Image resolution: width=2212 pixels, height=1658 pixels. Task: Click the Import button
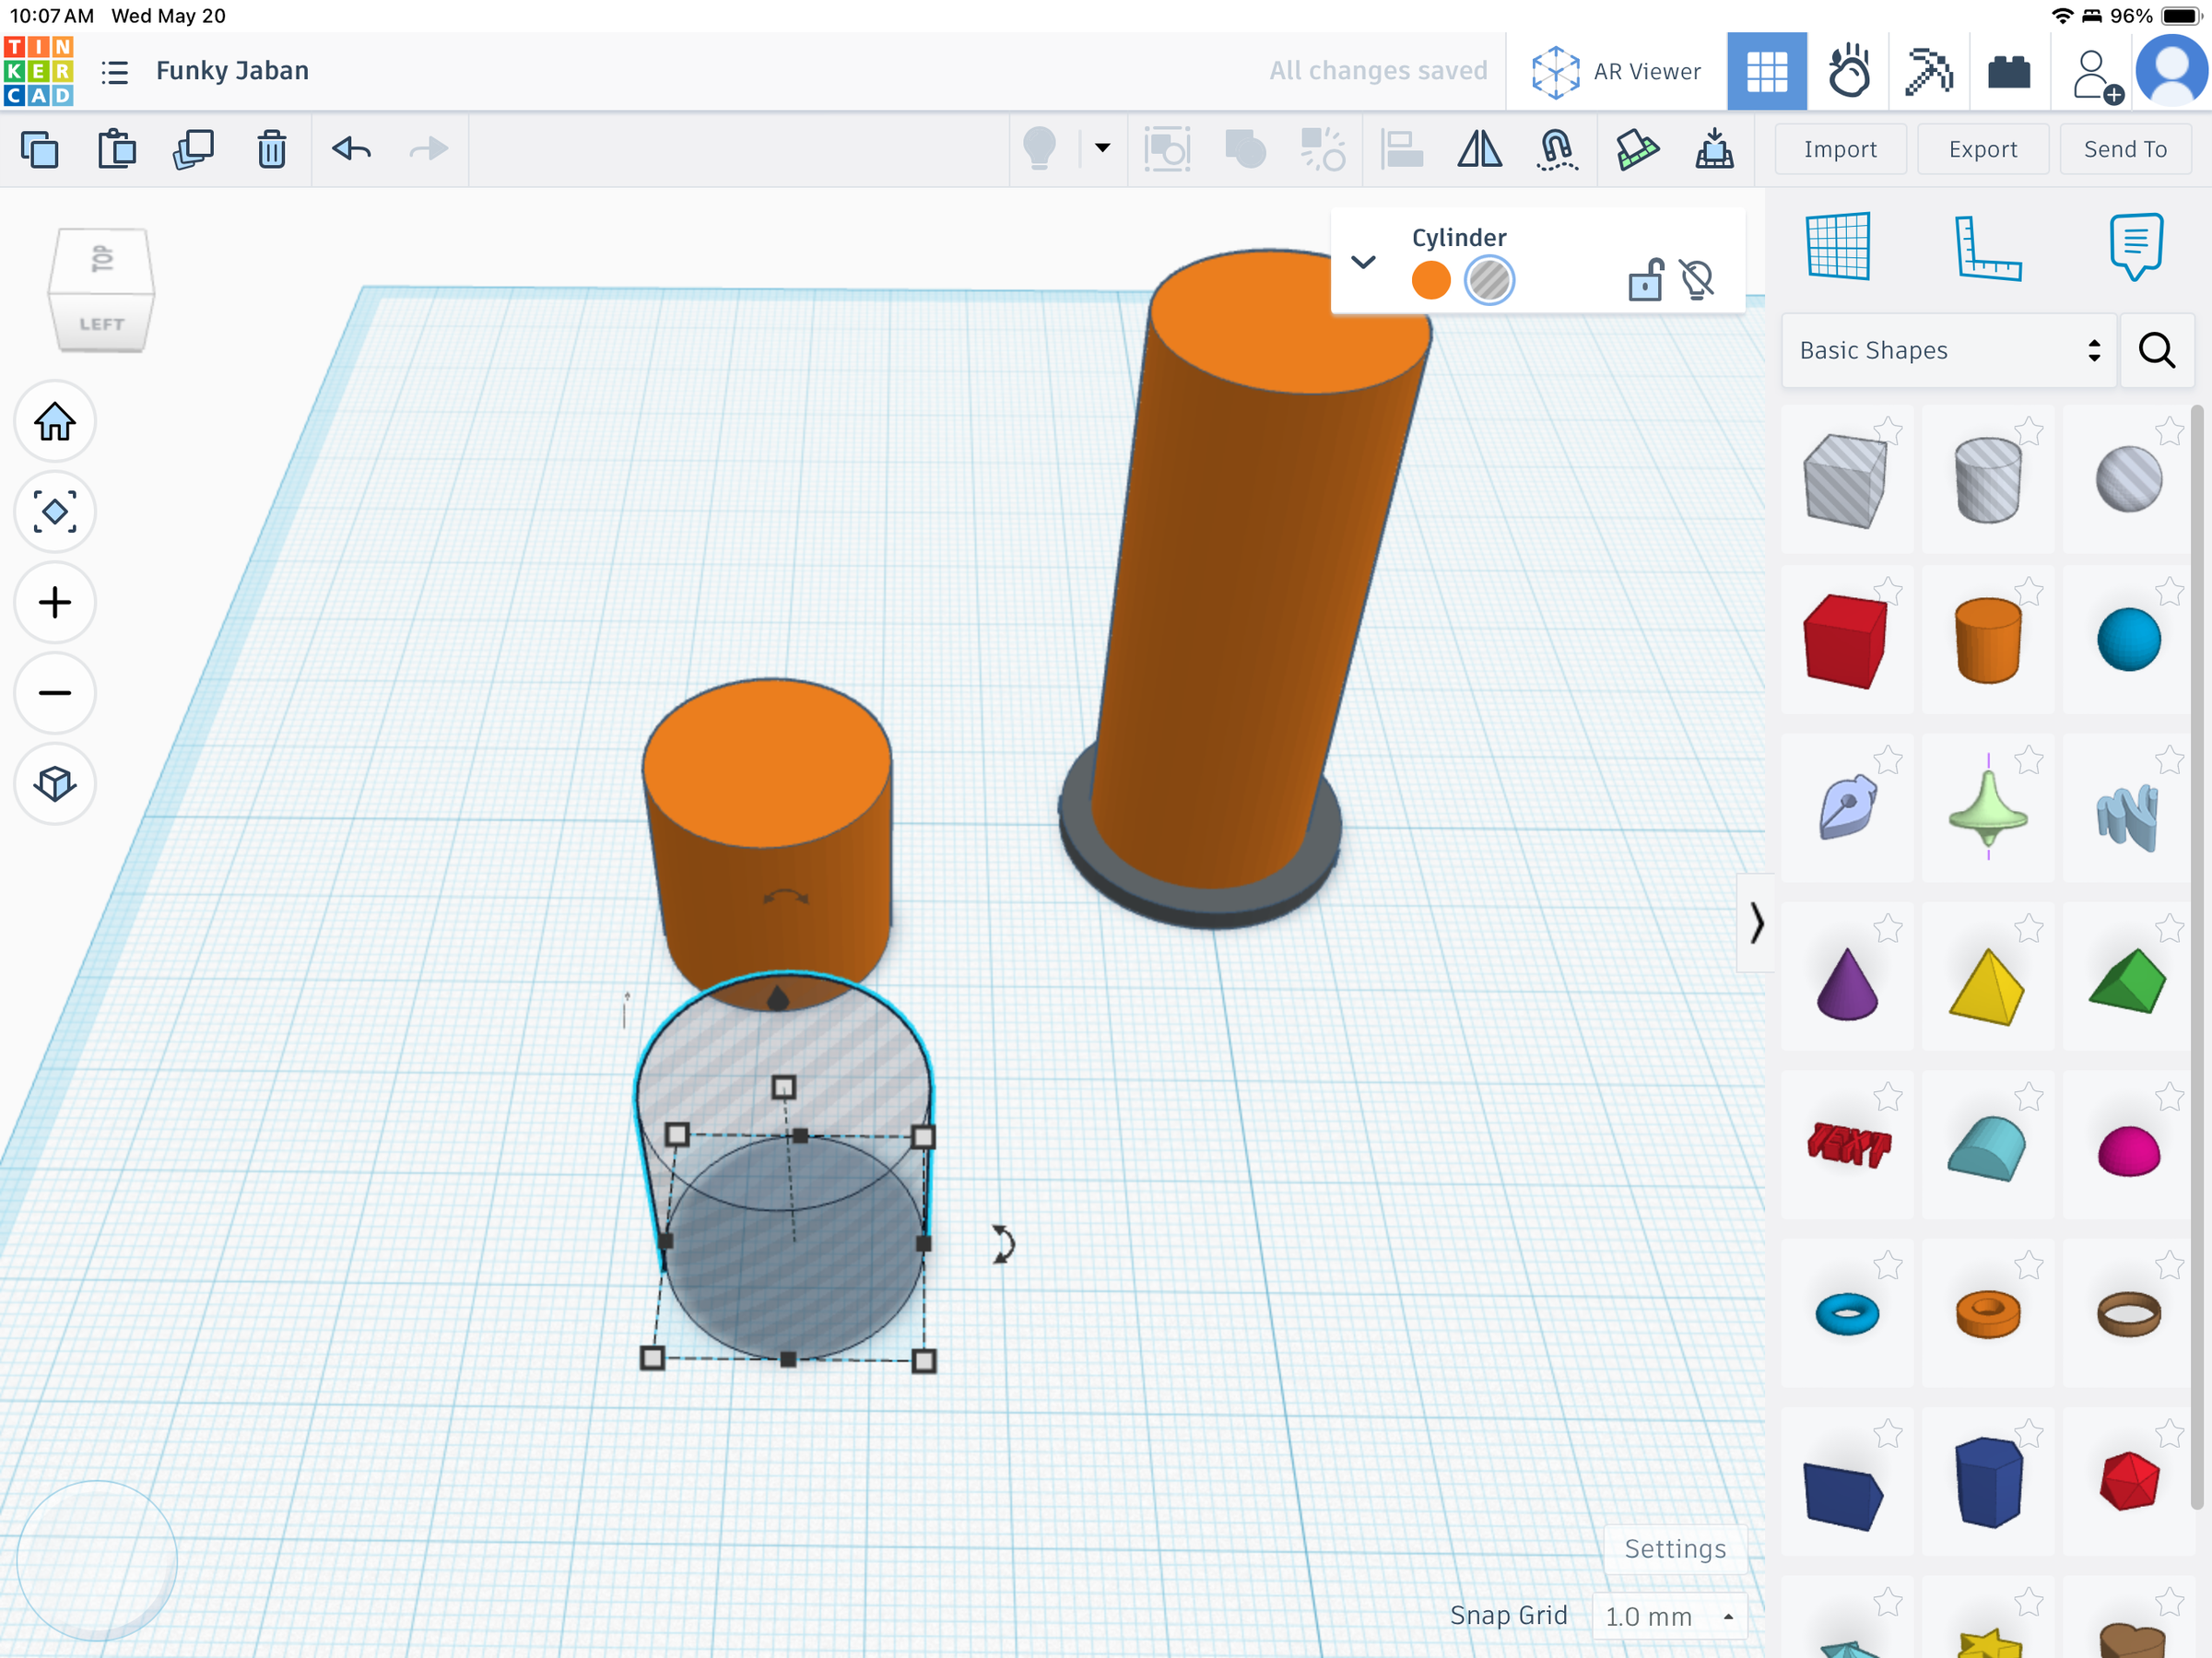[x=1840, y=149]
